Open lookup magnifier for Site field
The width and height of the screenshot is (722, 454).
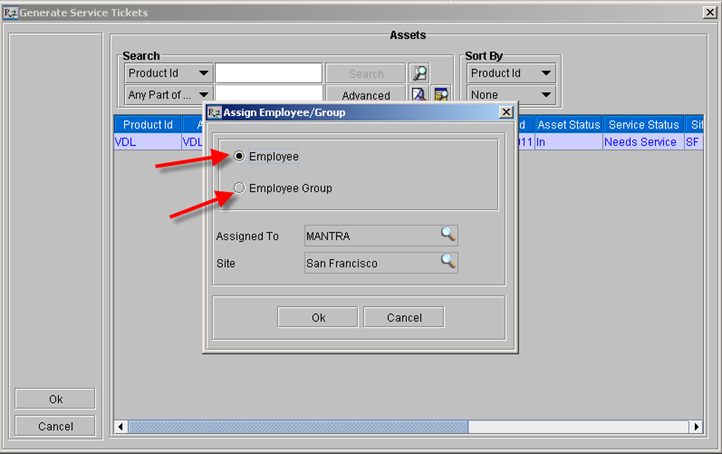click(x=448, y=262)
